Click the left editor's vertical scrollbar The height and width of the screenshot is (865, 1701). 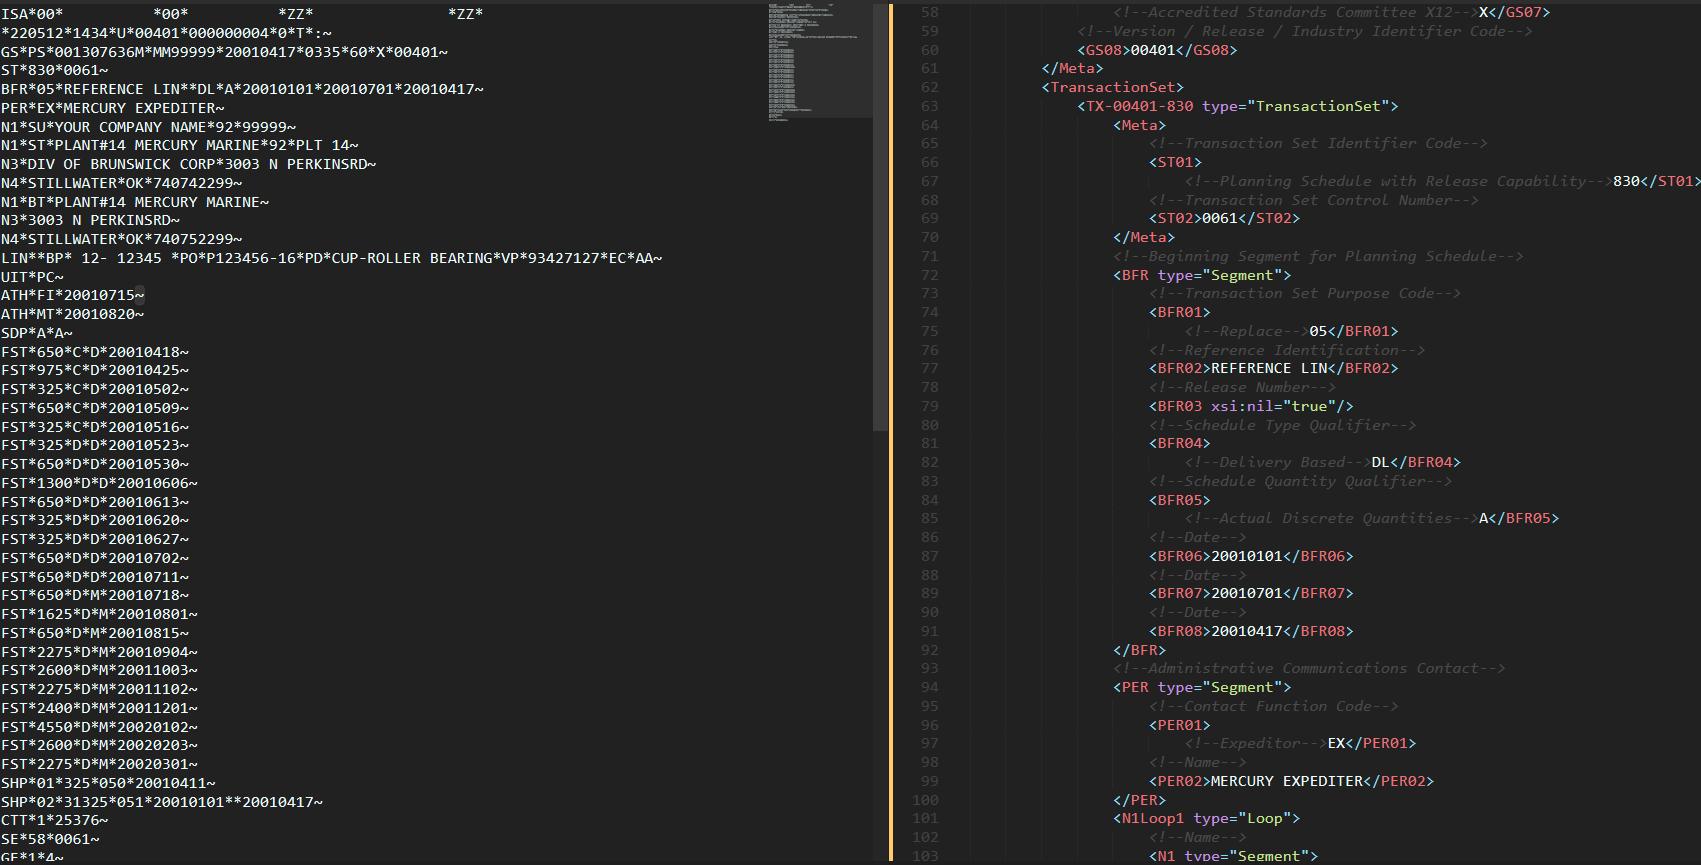tap(879, 220)
